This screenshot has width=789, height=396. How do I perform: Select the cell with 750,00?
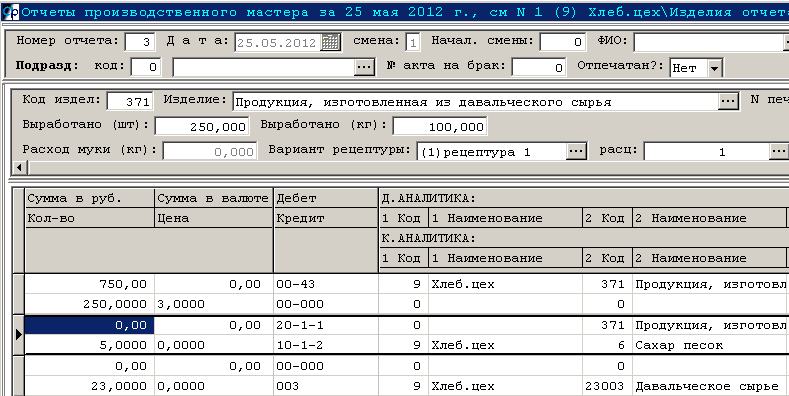pos(90,284)
